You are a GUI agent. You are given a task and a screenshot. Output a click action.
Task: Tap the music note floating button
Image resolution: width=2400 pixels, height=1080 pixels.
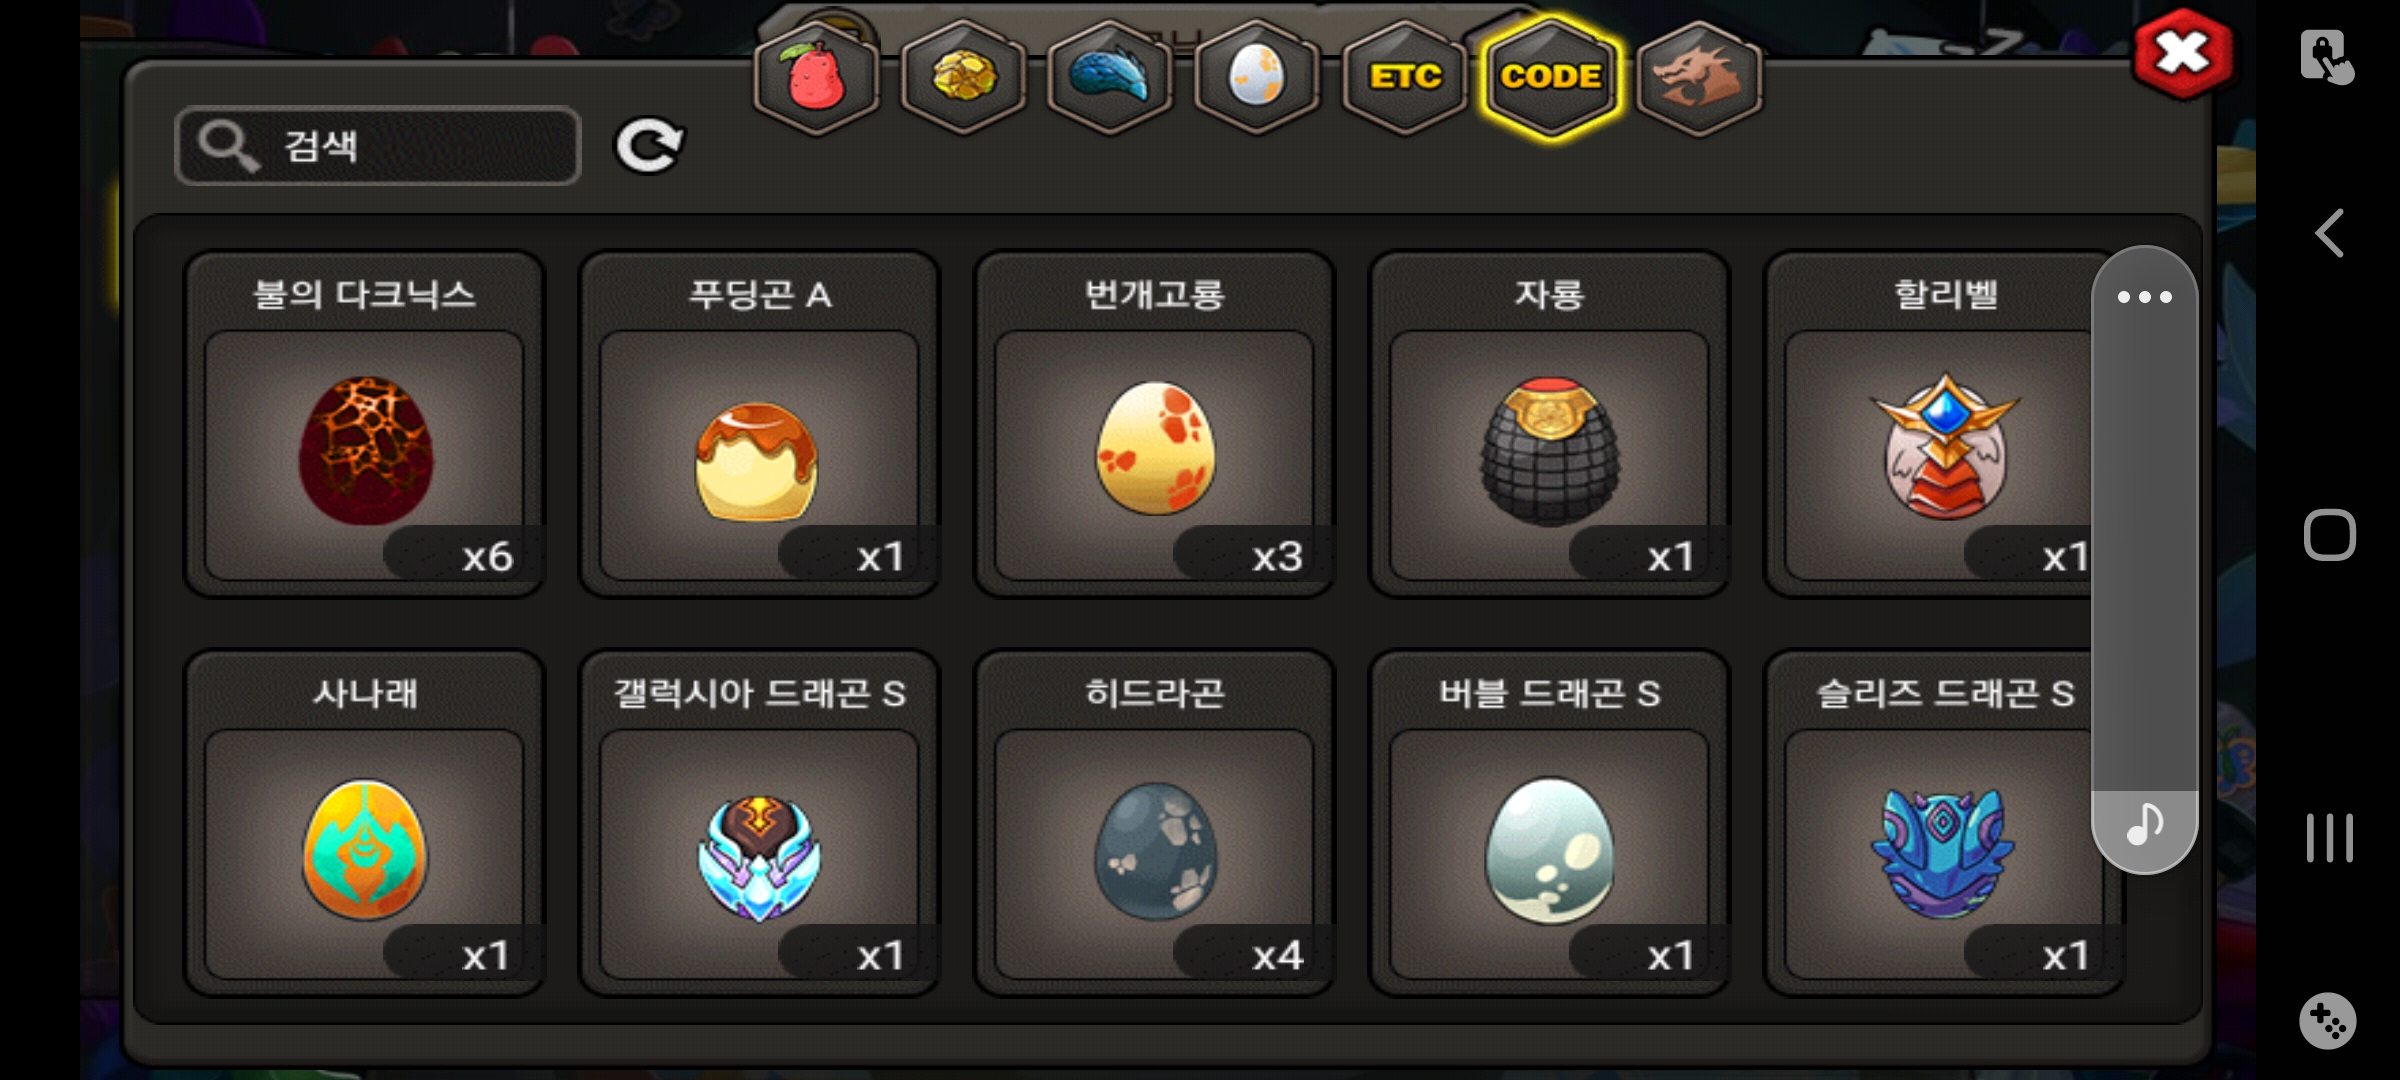point(2144,827)
